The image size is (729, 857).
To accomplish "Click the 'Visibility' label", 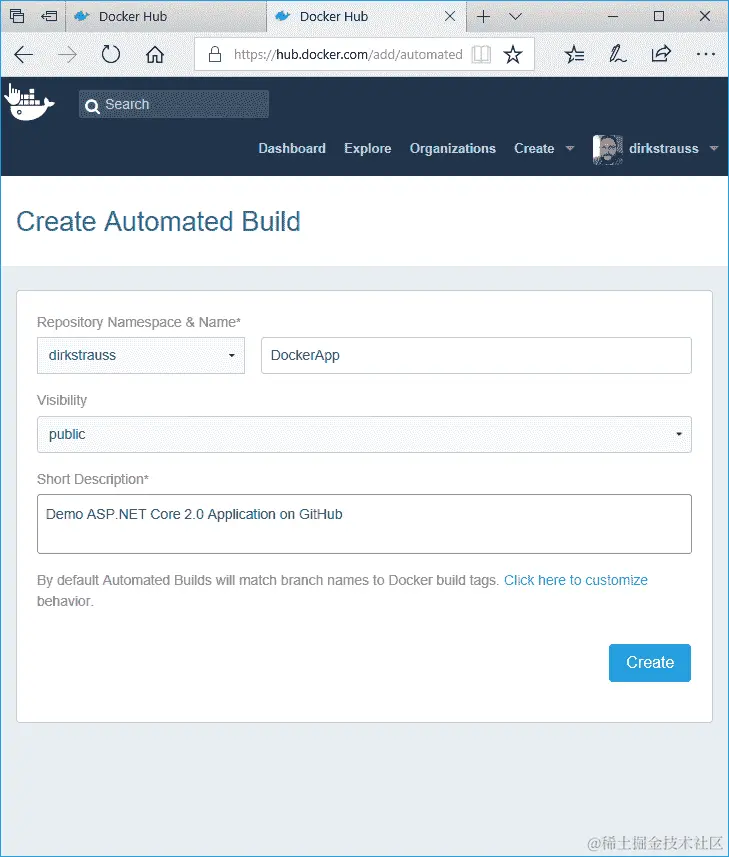I will [62, 400].
